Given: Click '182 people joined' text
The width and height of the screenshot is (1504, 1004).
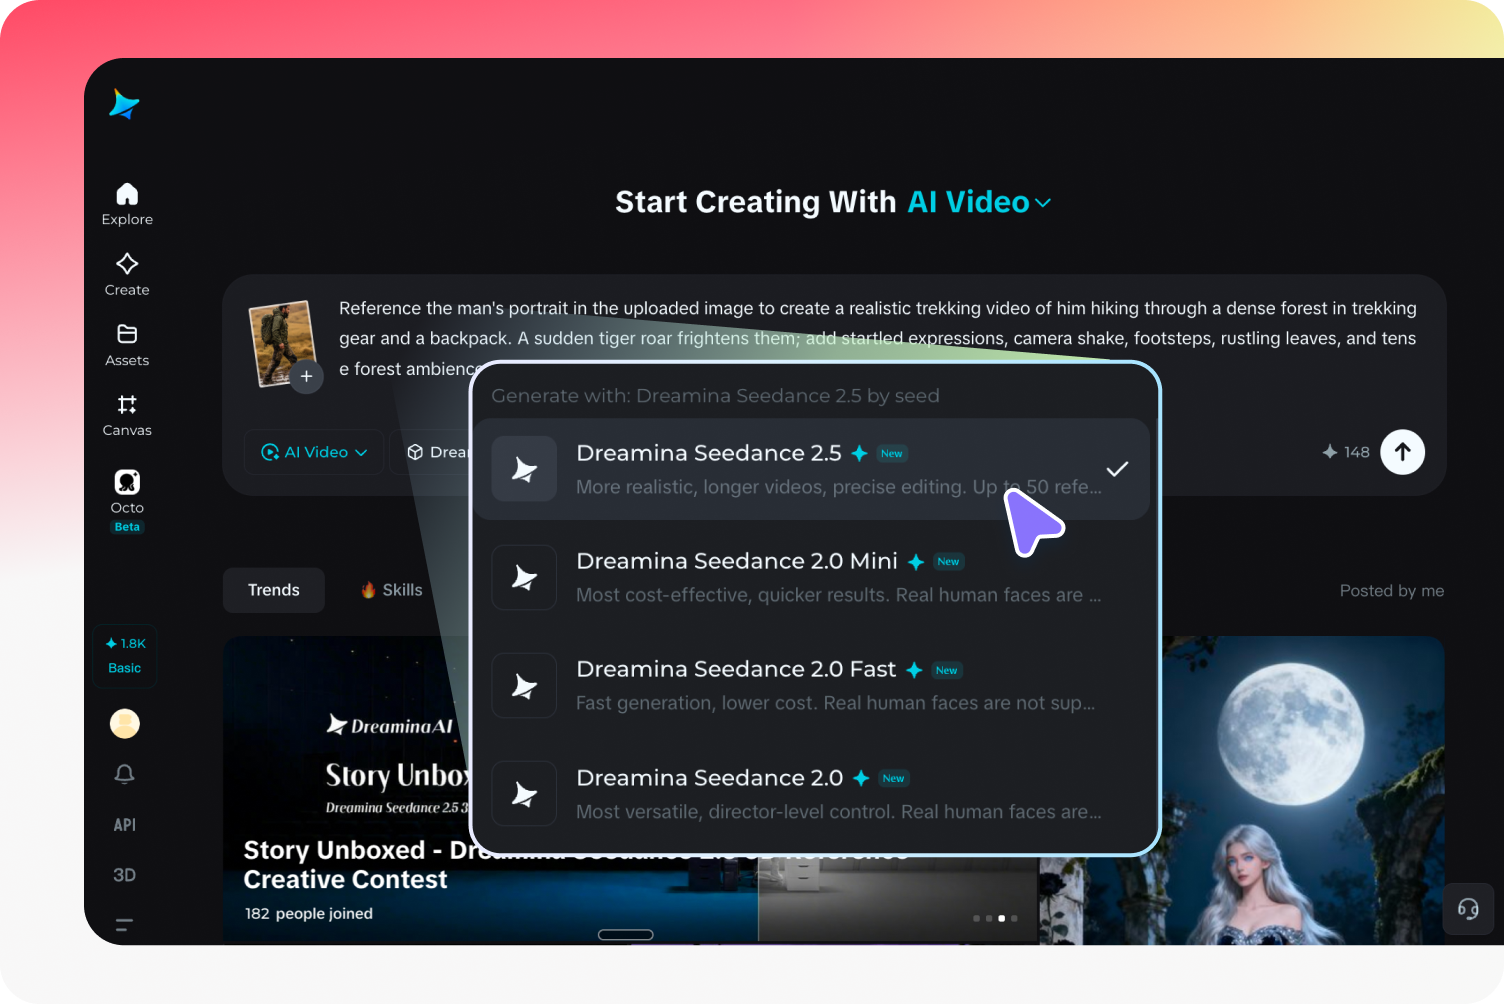Looking at the screenshot, I should [x=309, y=914].
